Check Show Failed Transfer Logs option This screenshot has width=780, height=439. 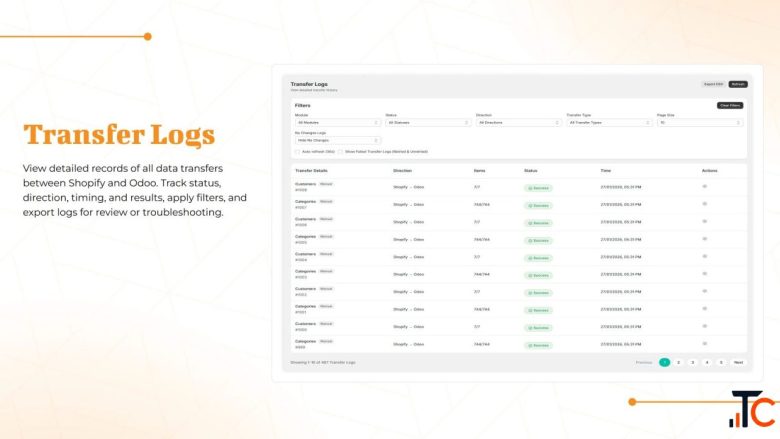coord(340,152)
